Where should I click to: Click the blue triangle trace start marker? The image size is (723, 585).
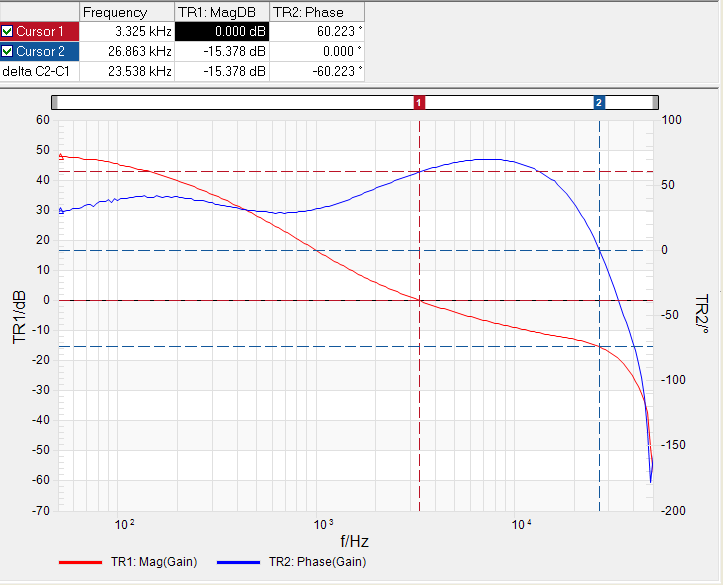(x=61, y=211)
